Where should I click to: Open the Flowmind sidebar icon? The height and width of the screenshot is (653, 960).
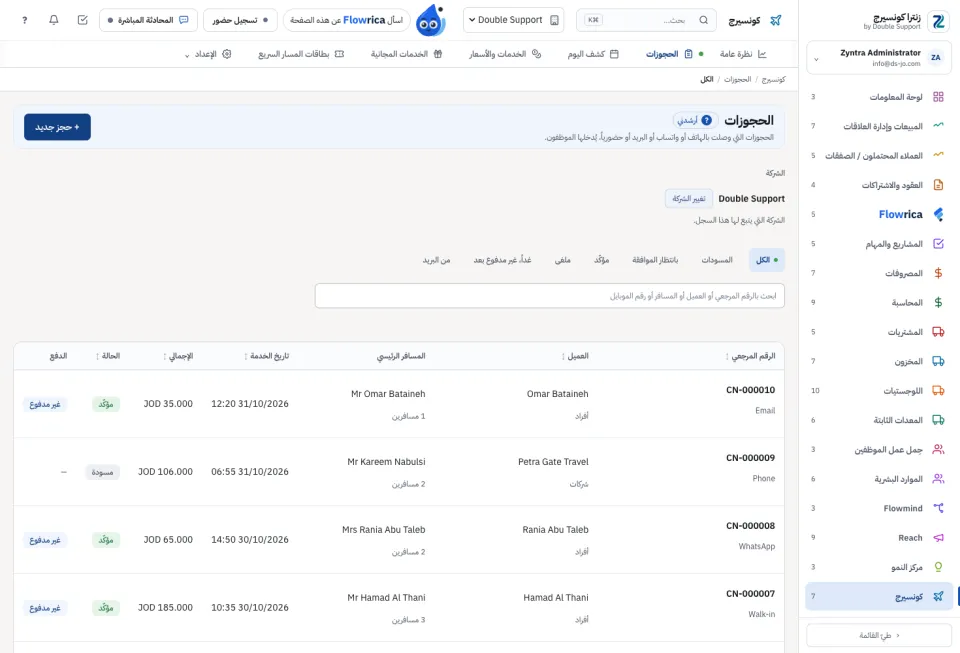point(938,508)
